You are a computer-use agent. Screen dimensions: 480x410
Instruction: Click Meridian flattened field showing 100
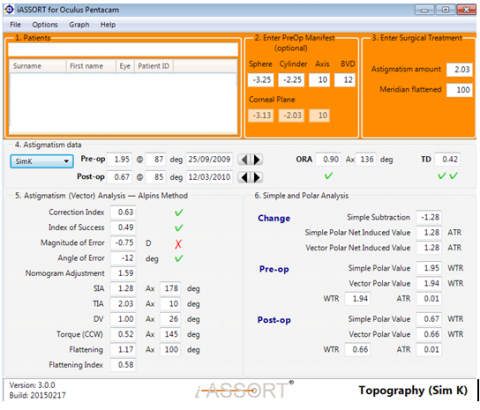460,90
